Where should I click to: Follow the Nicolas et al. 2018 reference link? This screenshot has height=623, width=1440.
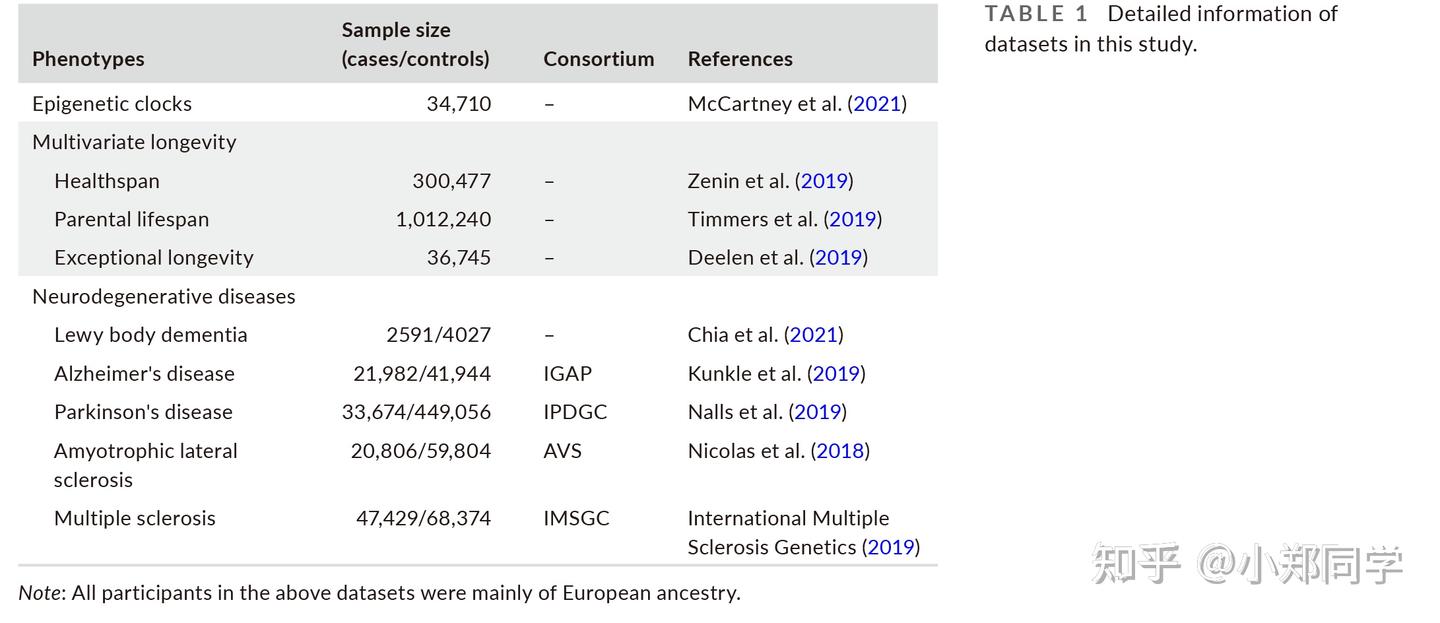[x=840, y=451]
